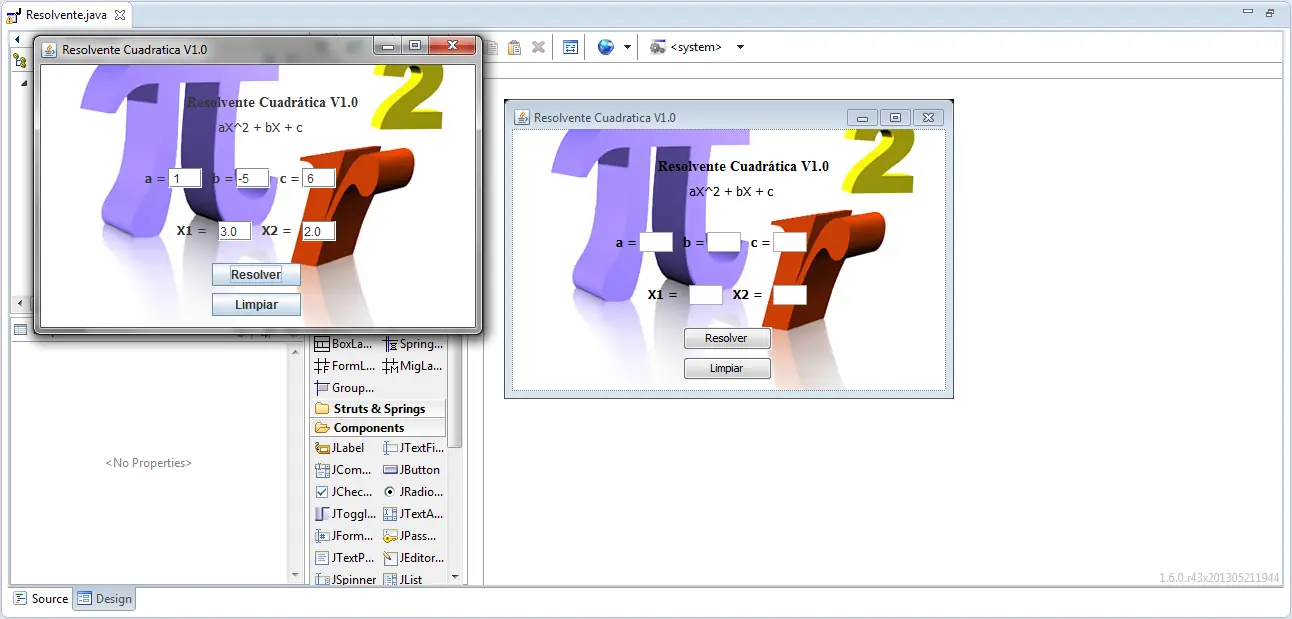1292x619 pixels.
Task: Collapse the Components palette category
Action: click(378, 428)
